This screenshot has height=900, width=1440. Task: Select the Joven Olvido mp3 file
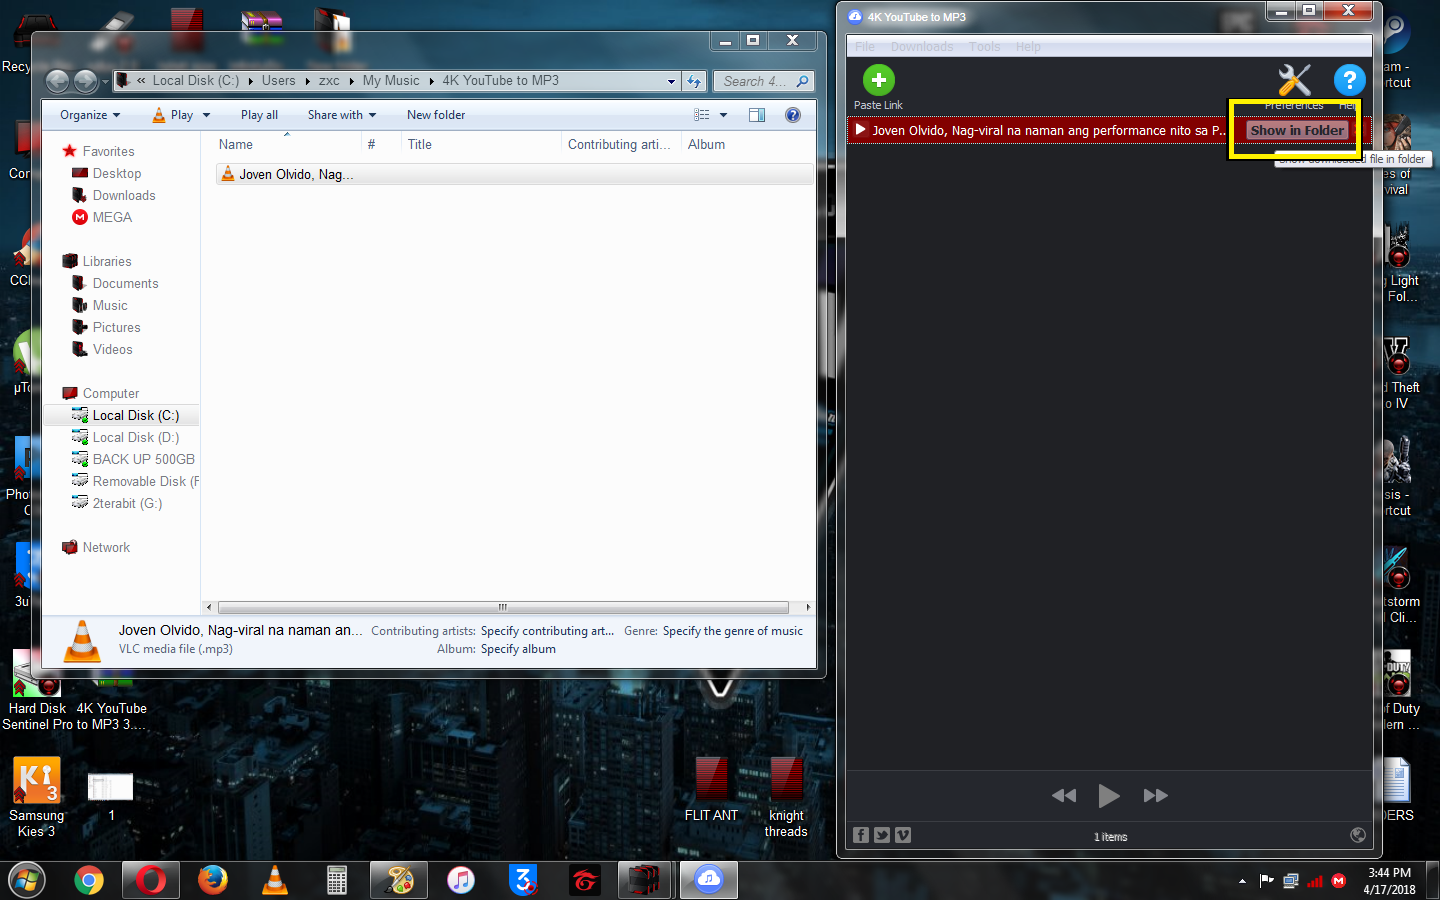tap(514, 174)
